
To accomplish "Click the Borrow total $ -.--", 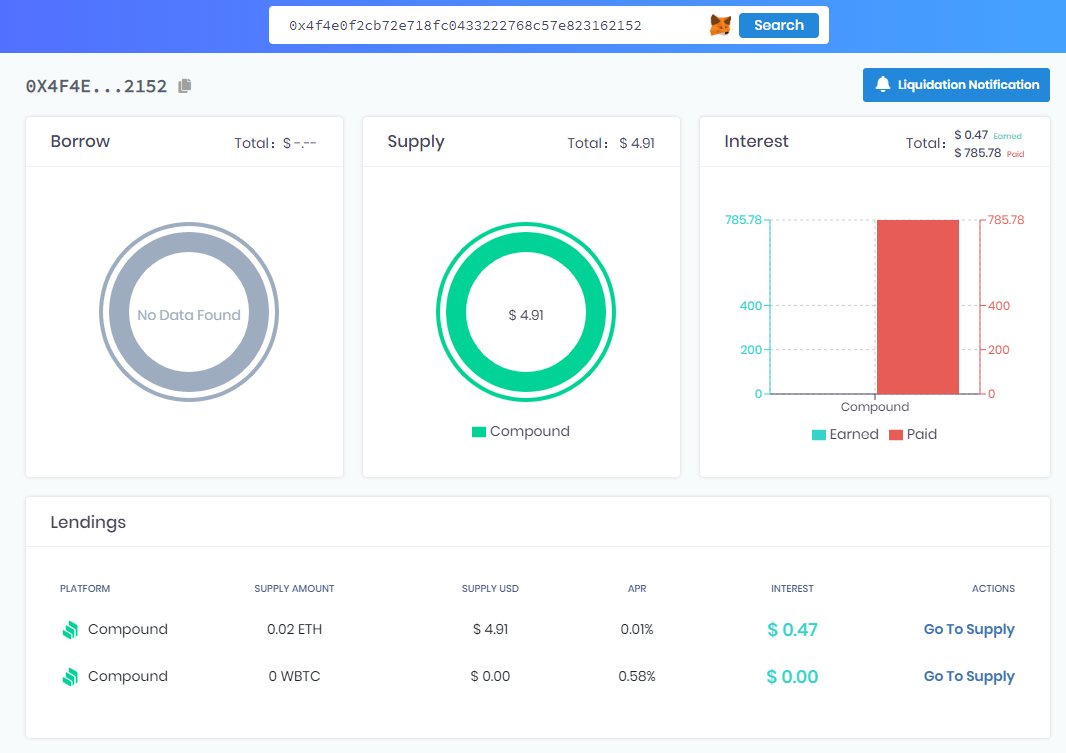I will pos(299,143).
